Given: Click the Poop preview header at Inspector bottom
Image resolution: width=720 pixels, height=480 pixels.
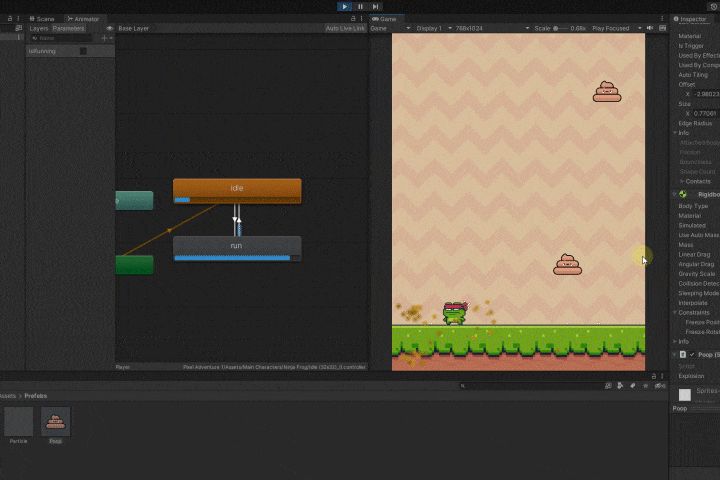Looking at the screenshot, I should 694,408.
